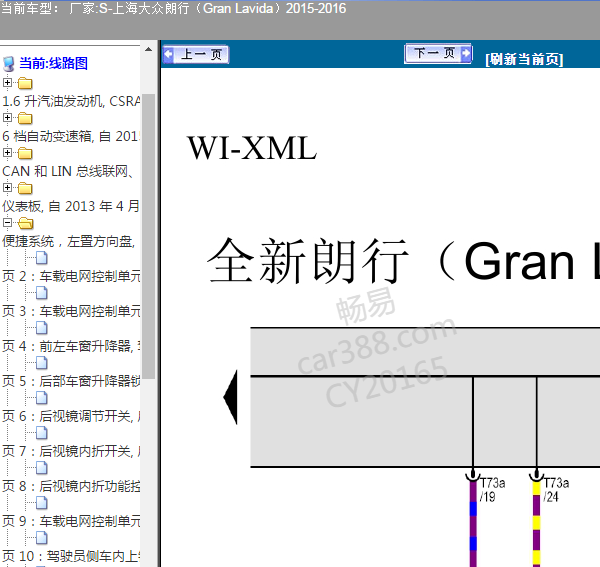This screenshot has height=567, width=600.
Task: Click the 刷新当前页 refresh link
Action: pyautogui.click(x=524, y=59)
